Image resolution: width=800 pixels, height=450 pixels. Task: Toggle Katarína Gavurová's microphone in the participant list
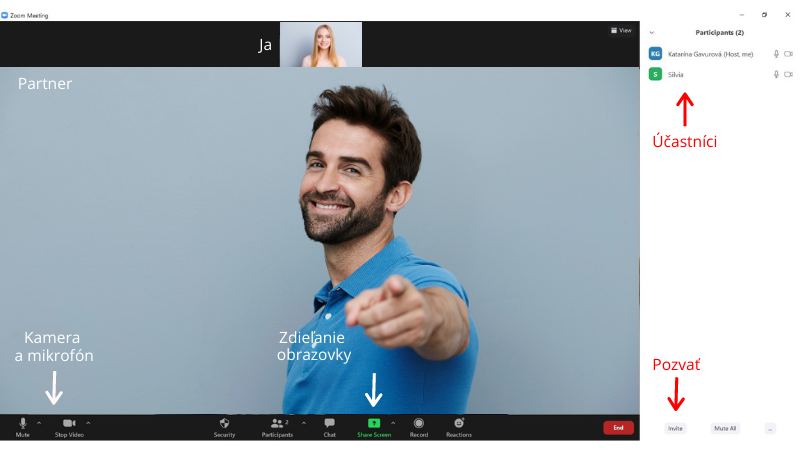click(776, 54)
